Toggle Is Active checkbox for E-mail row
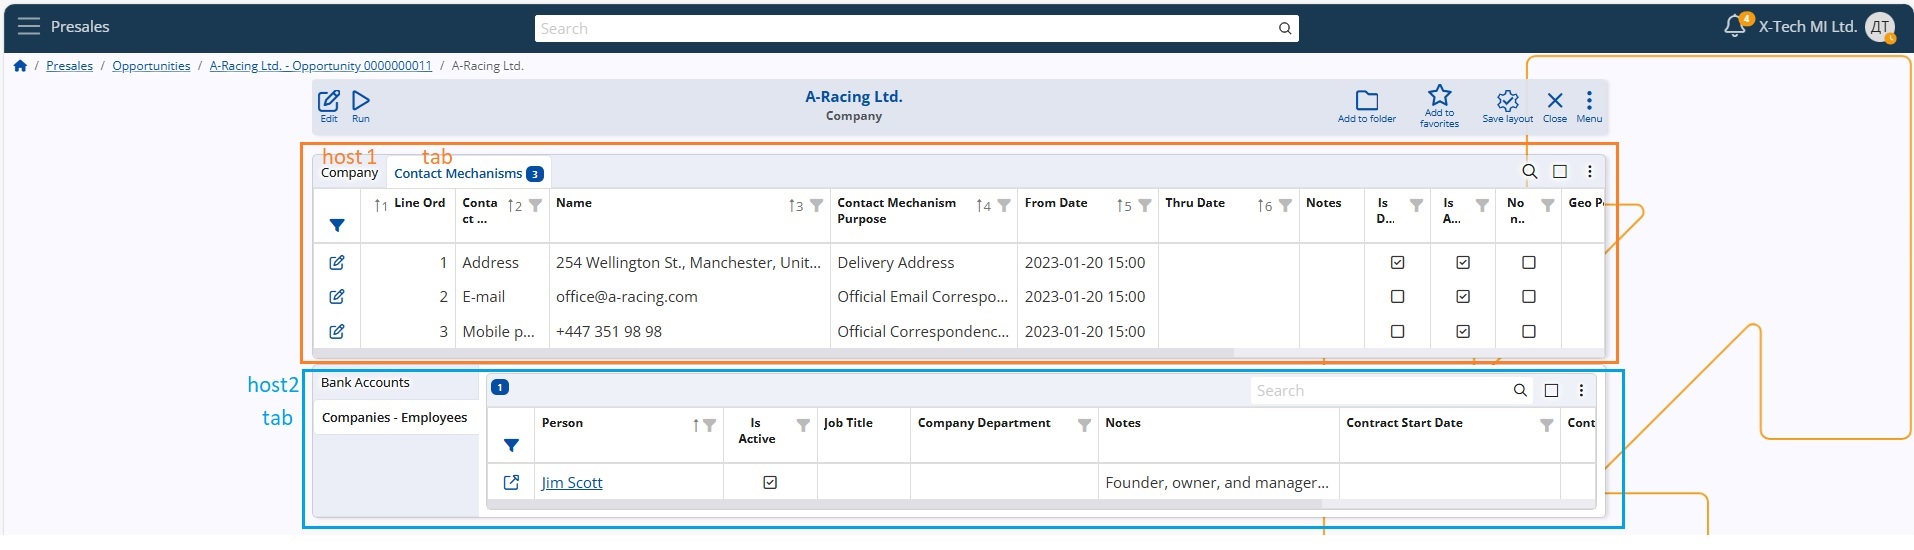This screenshot has width=1914, height=550. pyautogui.click(x=1463, y=297)
